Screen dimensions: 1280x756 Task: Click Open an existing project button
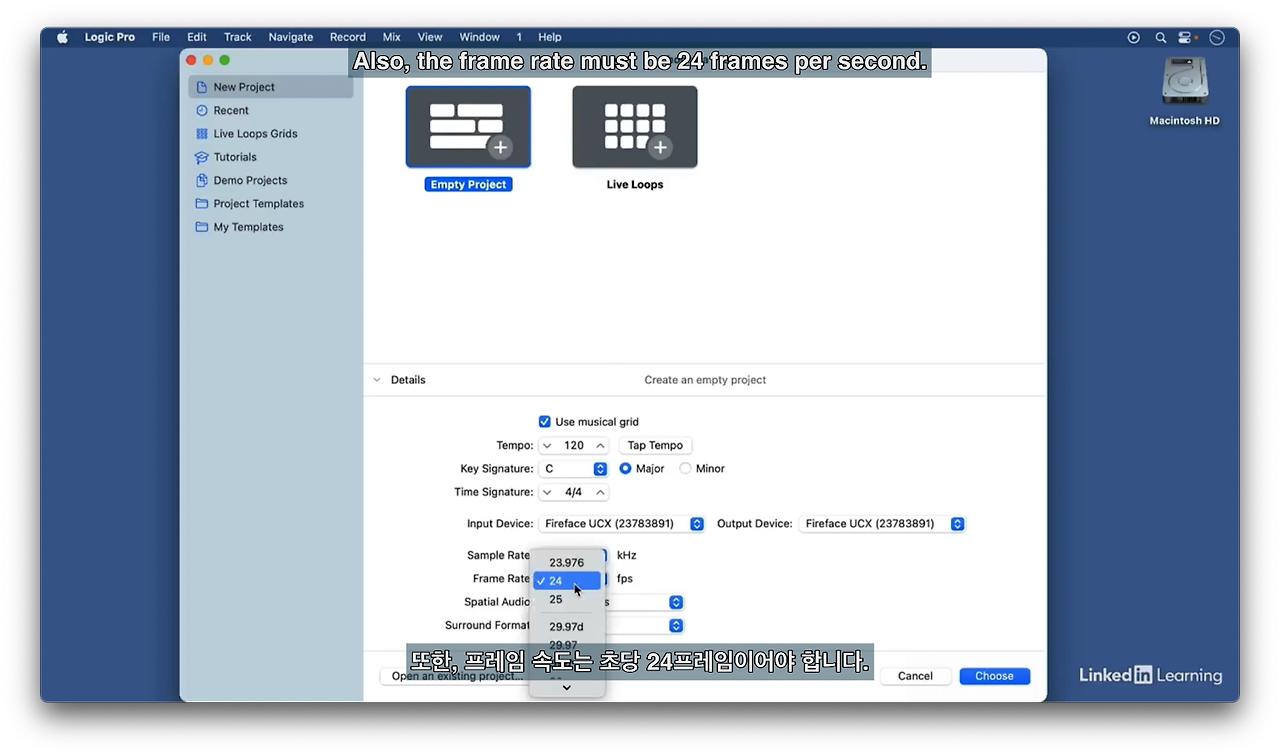click(x=455, y=676)
